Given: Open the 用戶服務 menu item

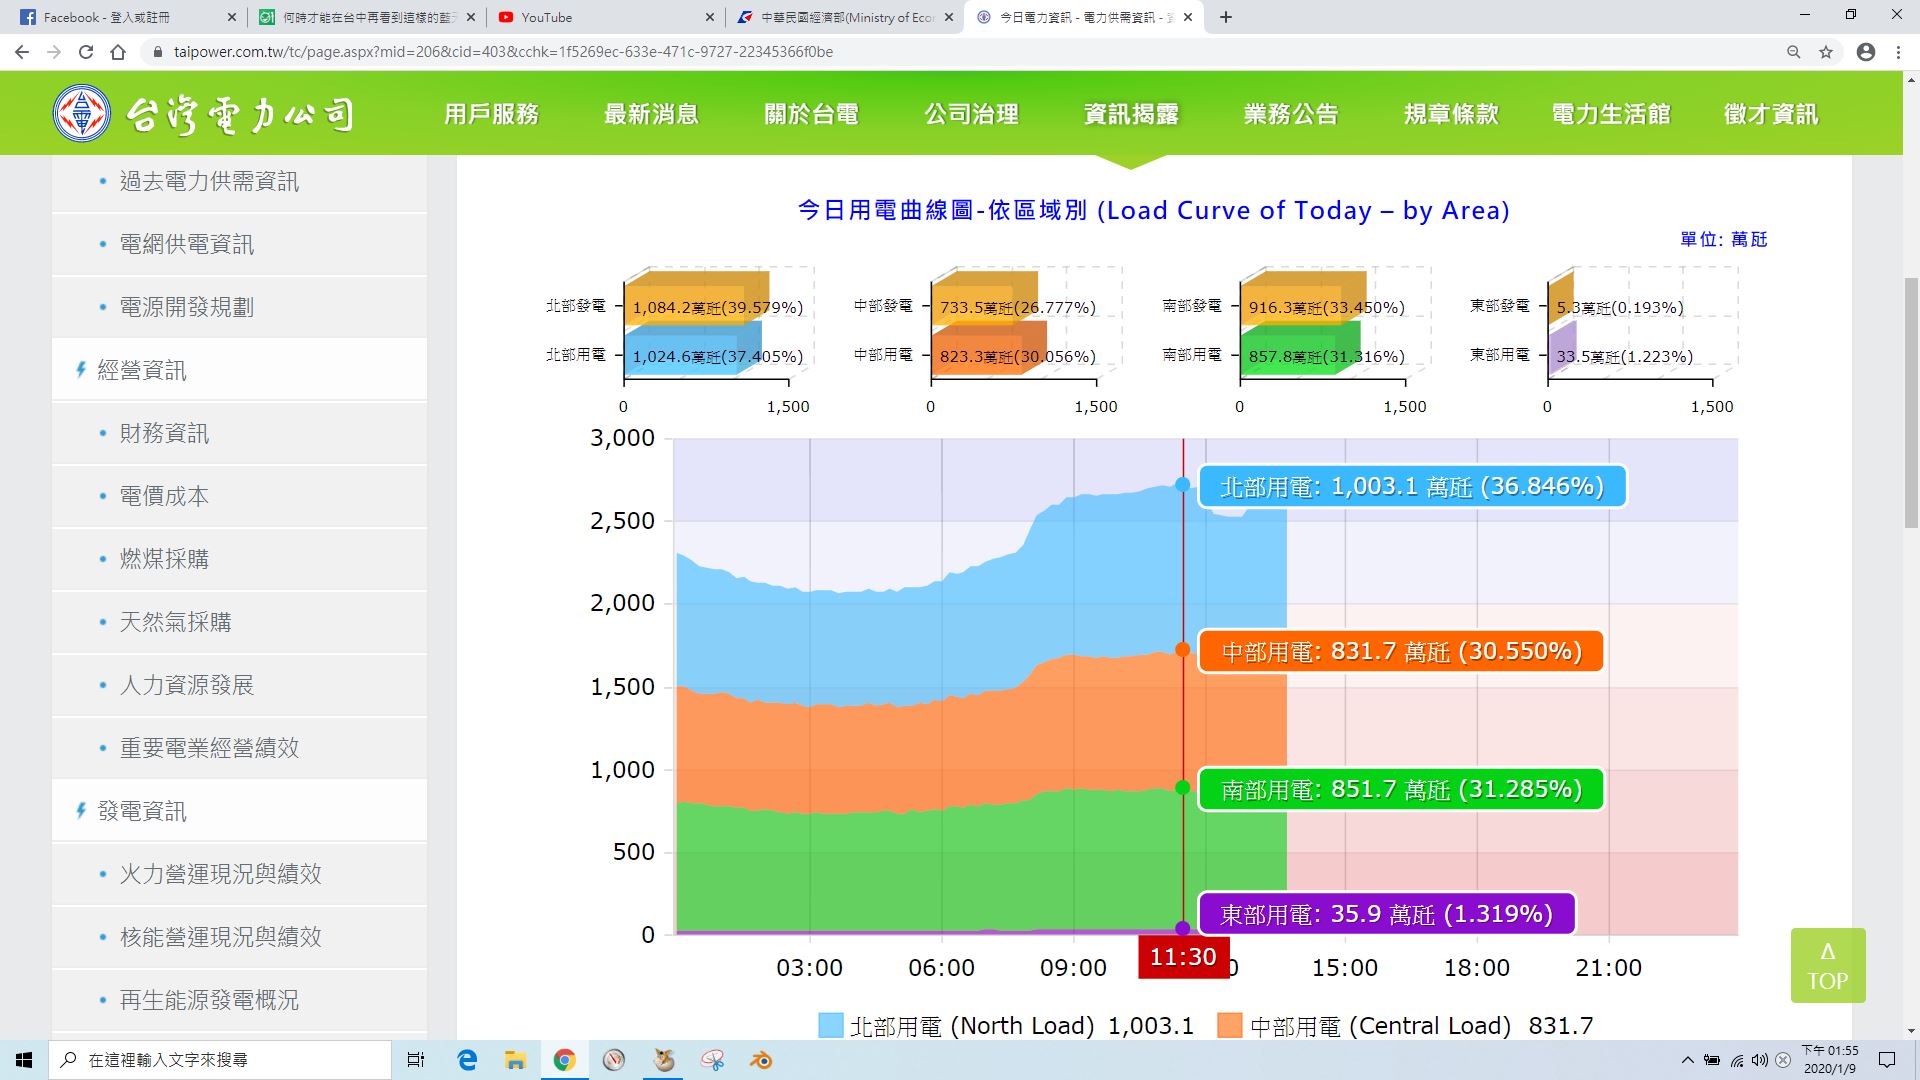Looking at the screenshot, I should 491,114.
